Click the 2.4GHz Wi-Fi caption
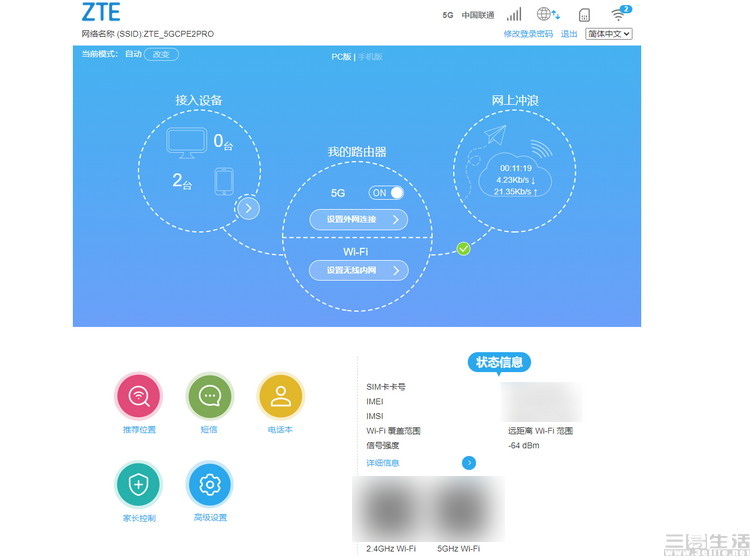Screen dimensions: 750x557 391,548
